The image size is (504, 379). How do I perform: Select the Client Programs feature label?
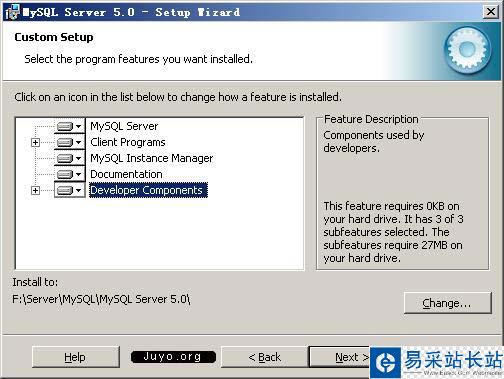coord(128,142)
